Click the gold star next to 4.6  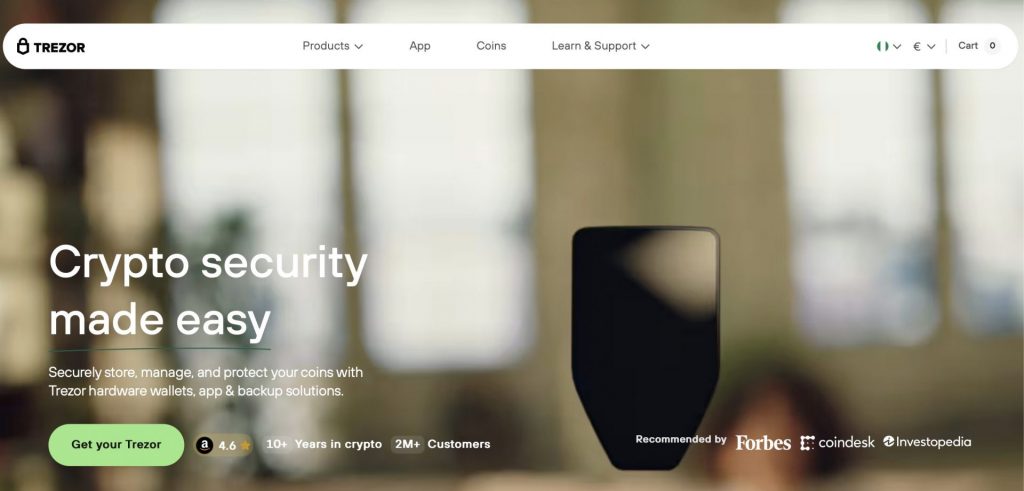coord(245,446)
